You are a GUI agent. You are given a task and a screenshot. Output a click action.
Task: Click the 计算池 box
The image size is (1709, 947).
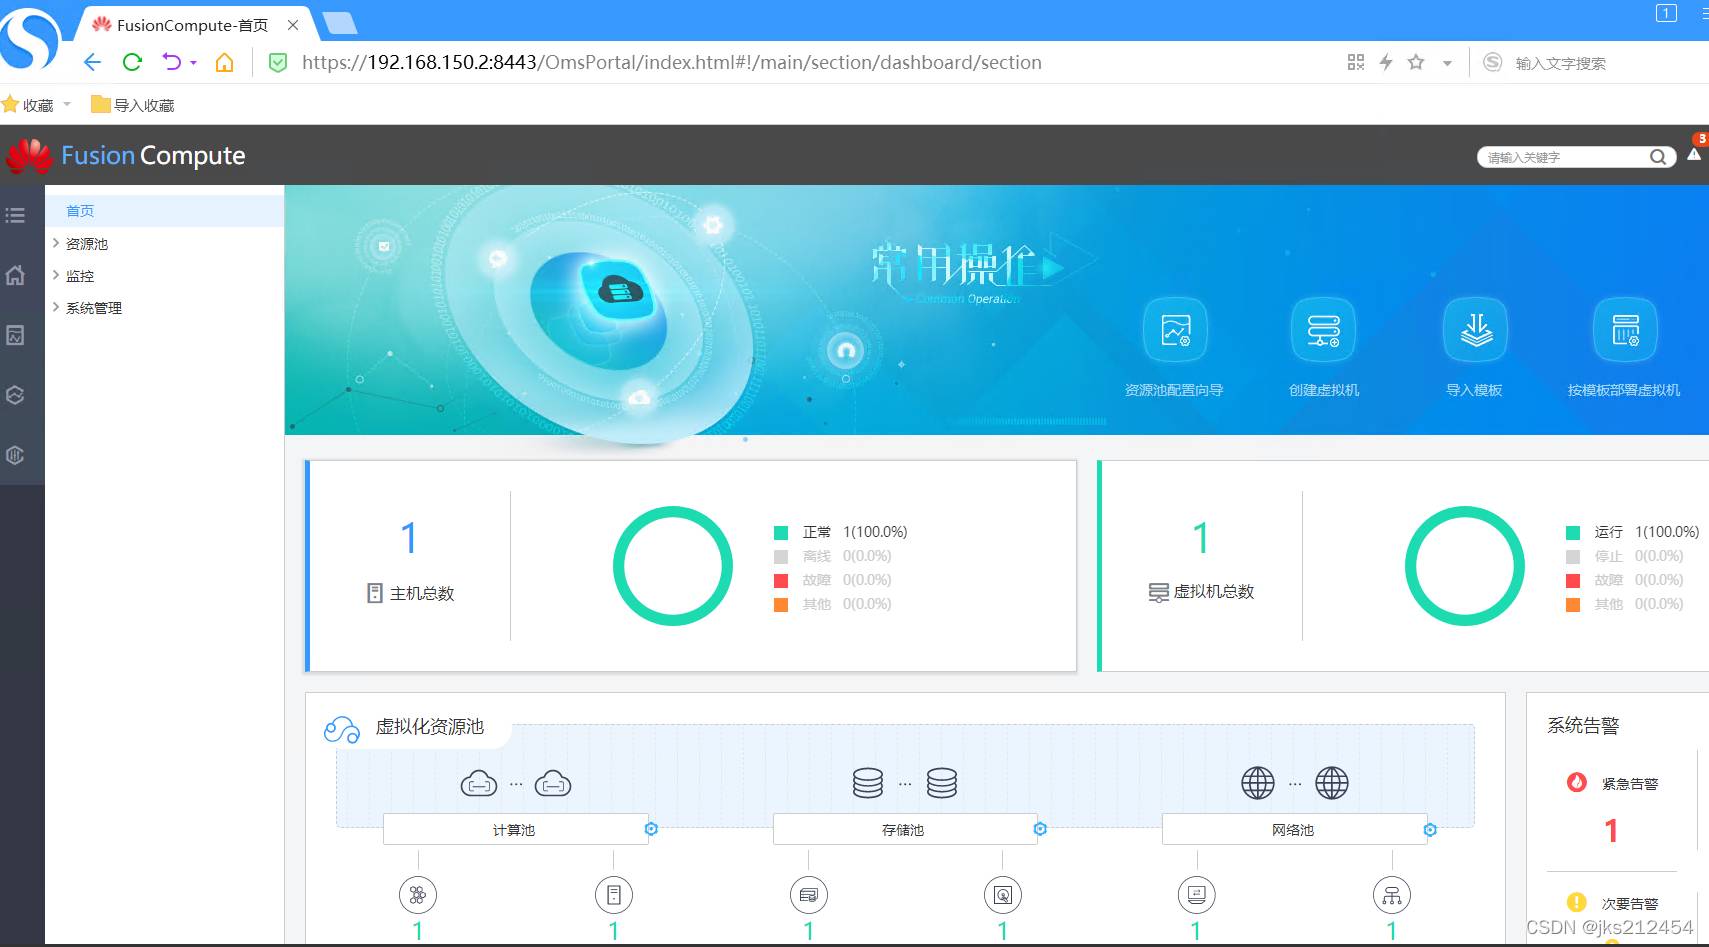514,829
